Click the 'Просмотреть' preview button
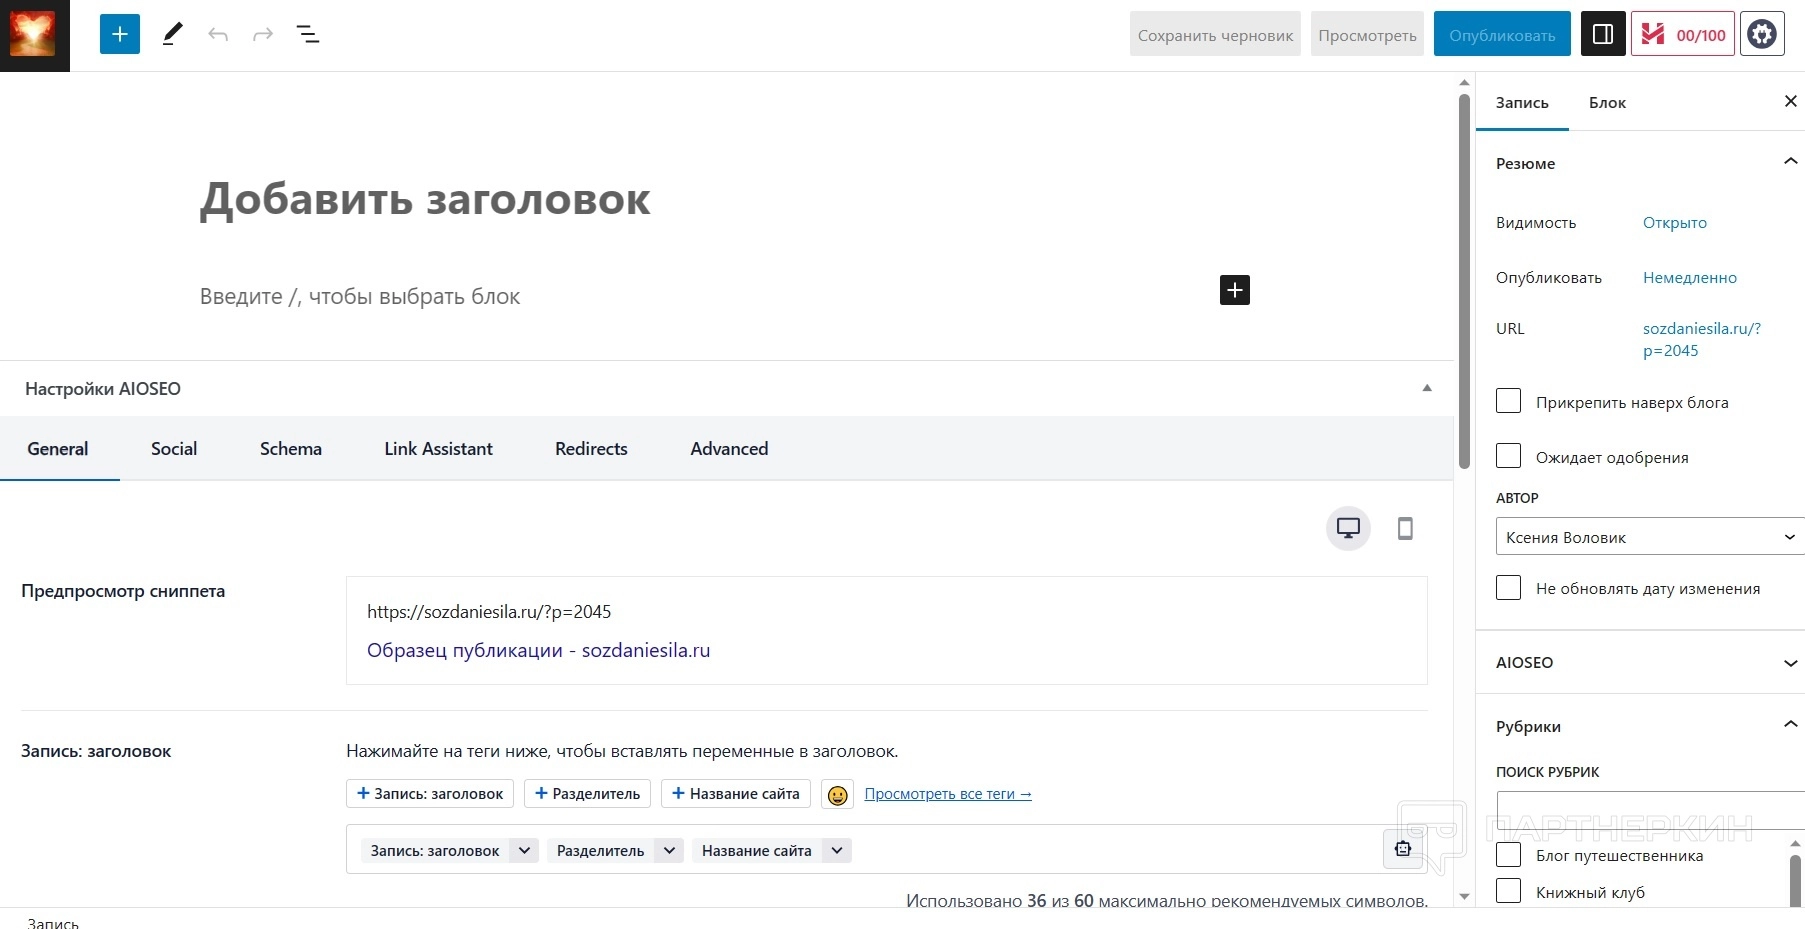Screen dimensions: 1805x929 click(1367, 35)
